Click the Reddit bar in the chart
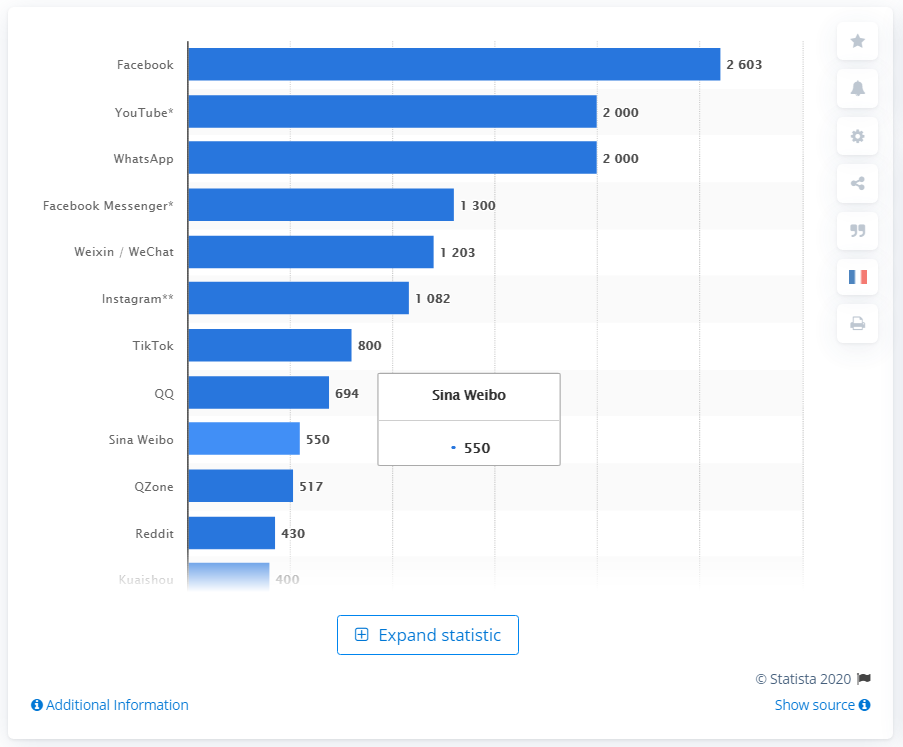Viewport: 903px width, 747px height. point(232,533)
